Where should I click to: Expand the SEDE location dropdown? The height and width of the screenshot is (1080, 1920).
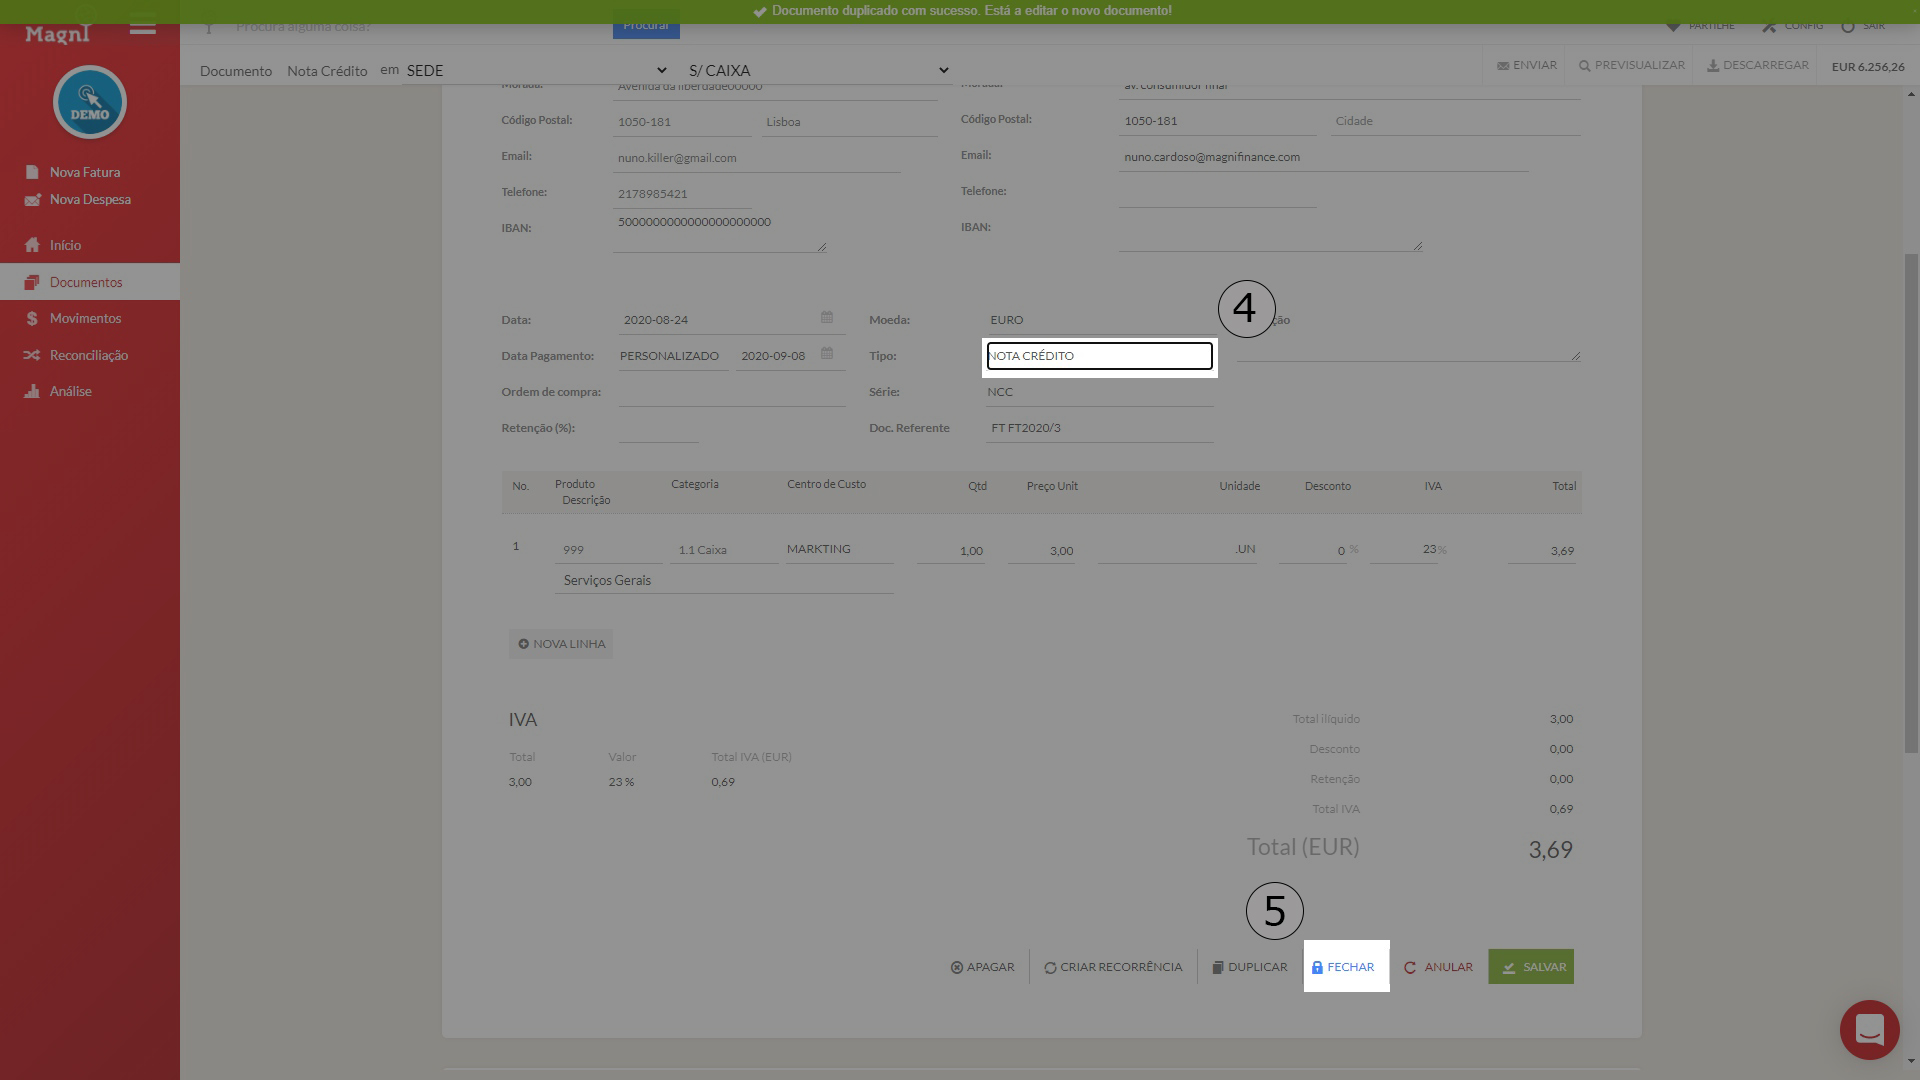[x=536, y=70]
